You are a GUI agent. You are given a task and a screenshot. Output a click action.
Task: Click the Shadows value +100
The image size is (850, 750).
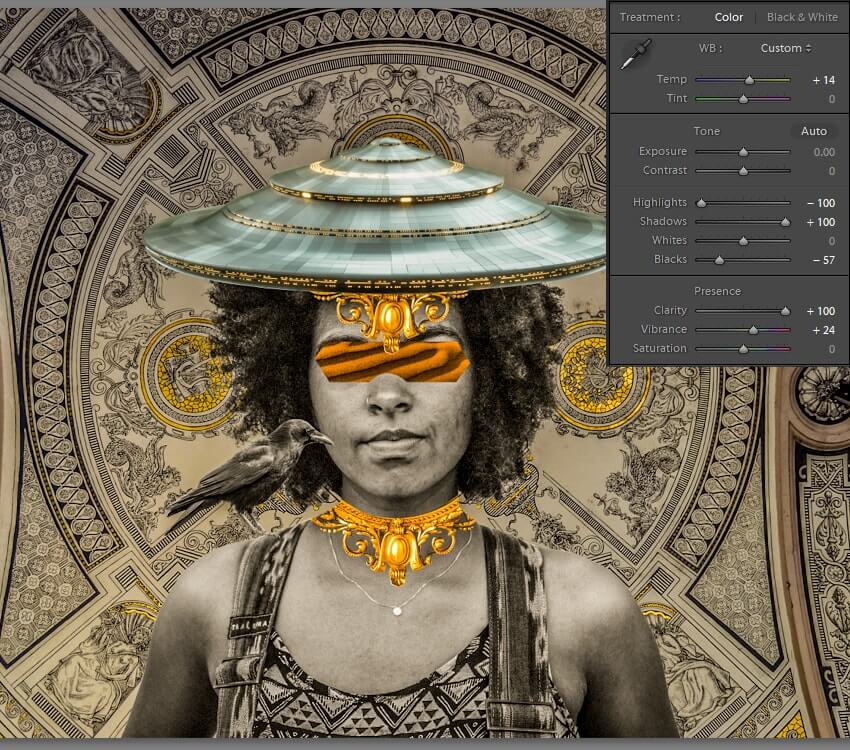pos(821,222)
